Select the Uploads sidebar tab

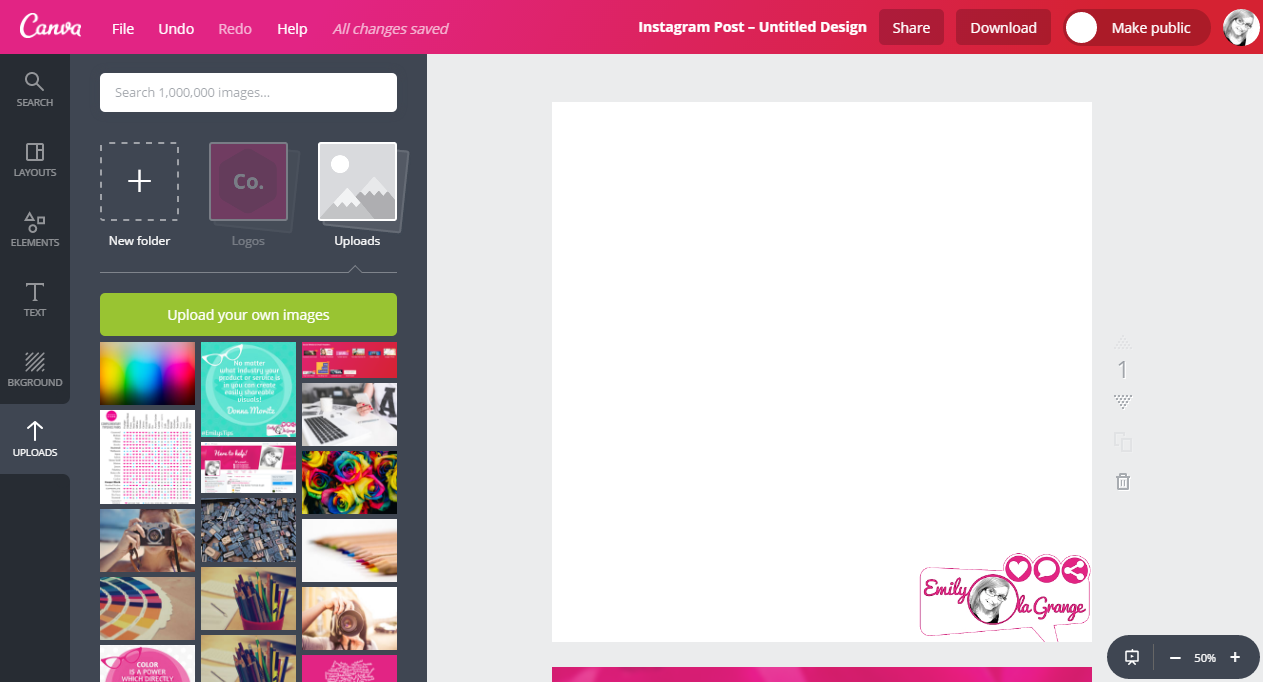pyautogui.click(x=35, y=439)
